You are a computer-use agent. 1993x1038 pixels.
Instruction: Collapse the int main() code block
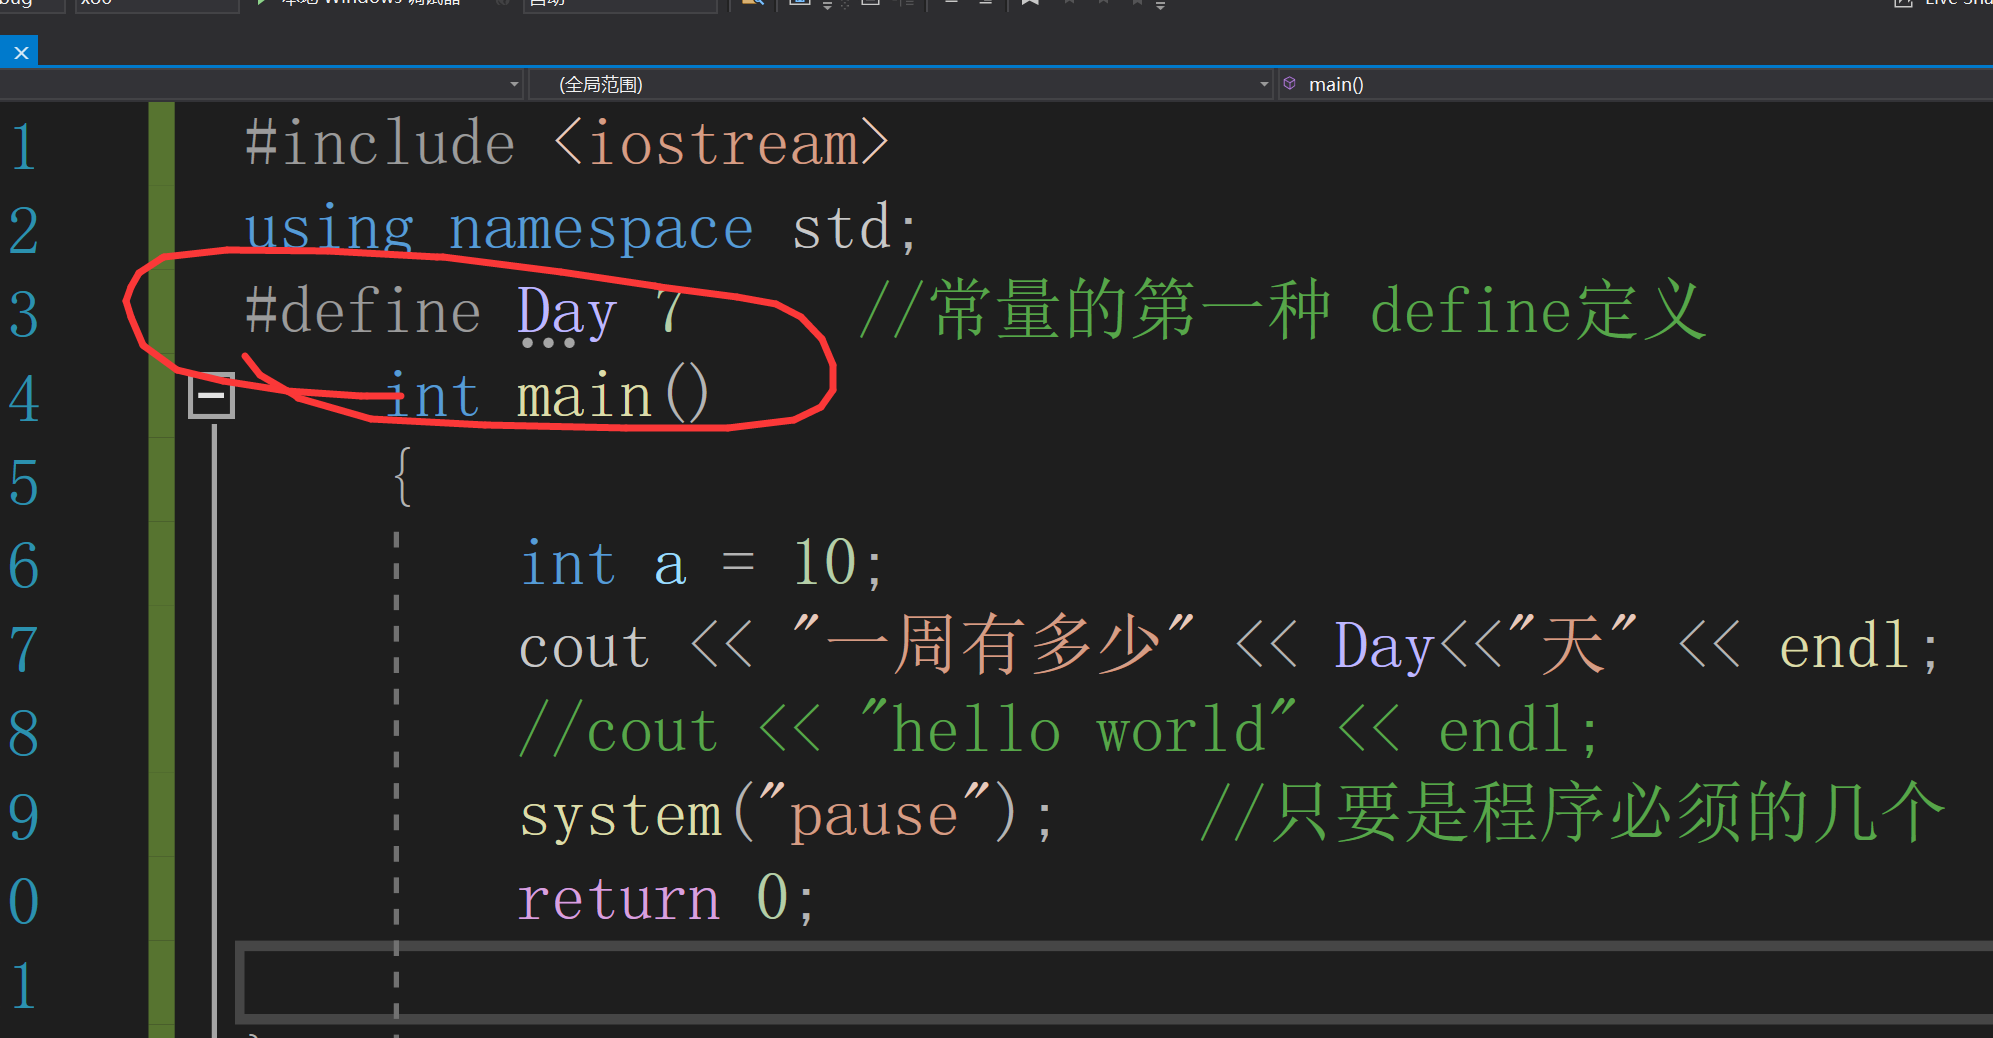click(211, 396)
